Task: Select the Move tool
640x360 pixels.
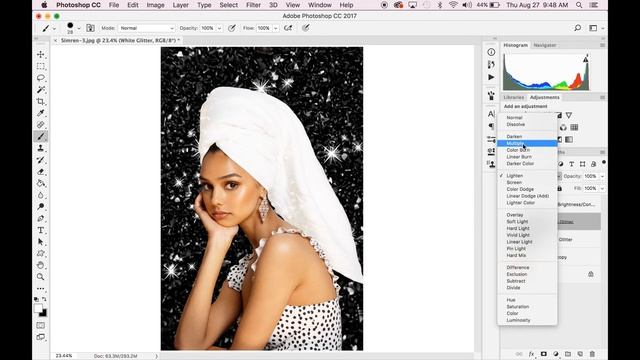Action: pos(40,54)
